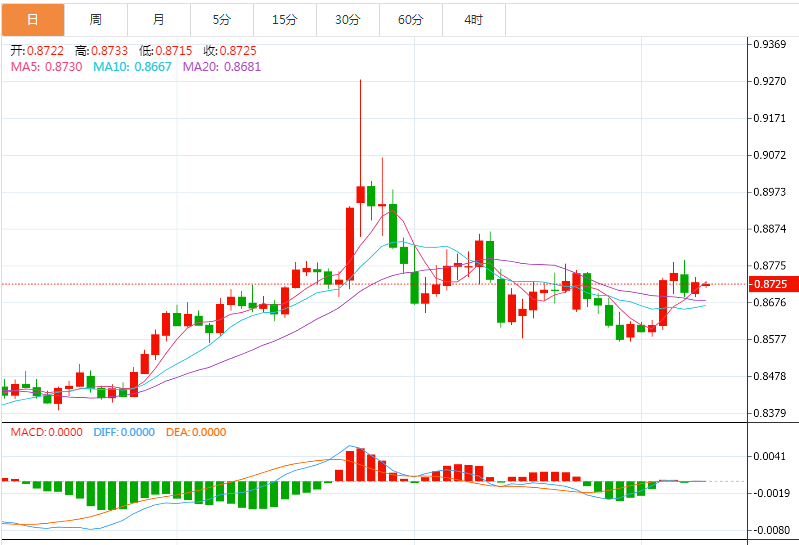Open the 15分 interval tab

tap(285, 20)
